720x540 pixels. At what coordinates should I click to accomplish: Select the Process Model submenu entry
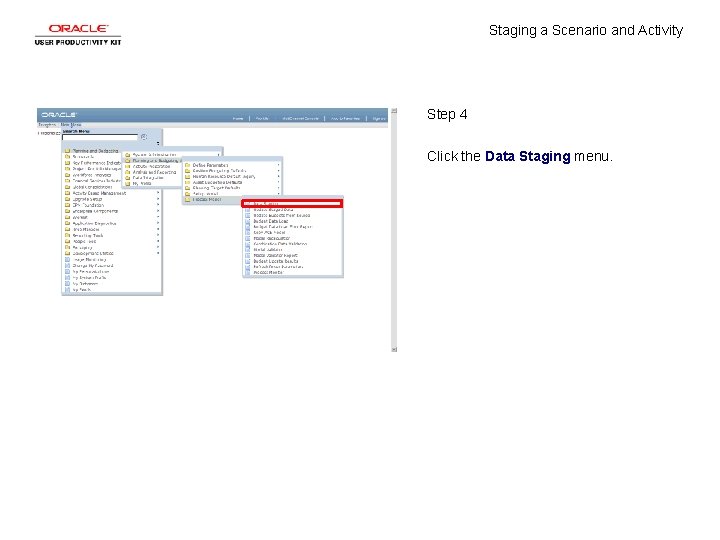click(x=207, y=200)
